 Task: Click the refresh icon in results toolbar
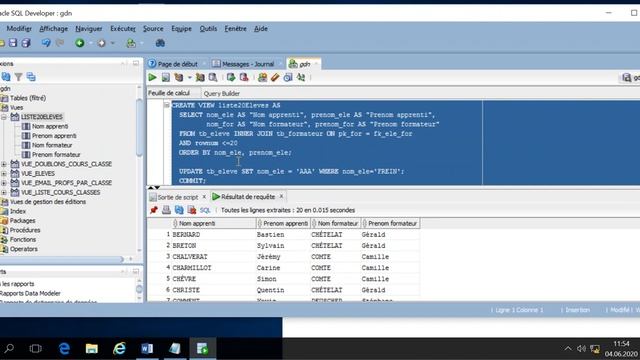click(179, 210)
